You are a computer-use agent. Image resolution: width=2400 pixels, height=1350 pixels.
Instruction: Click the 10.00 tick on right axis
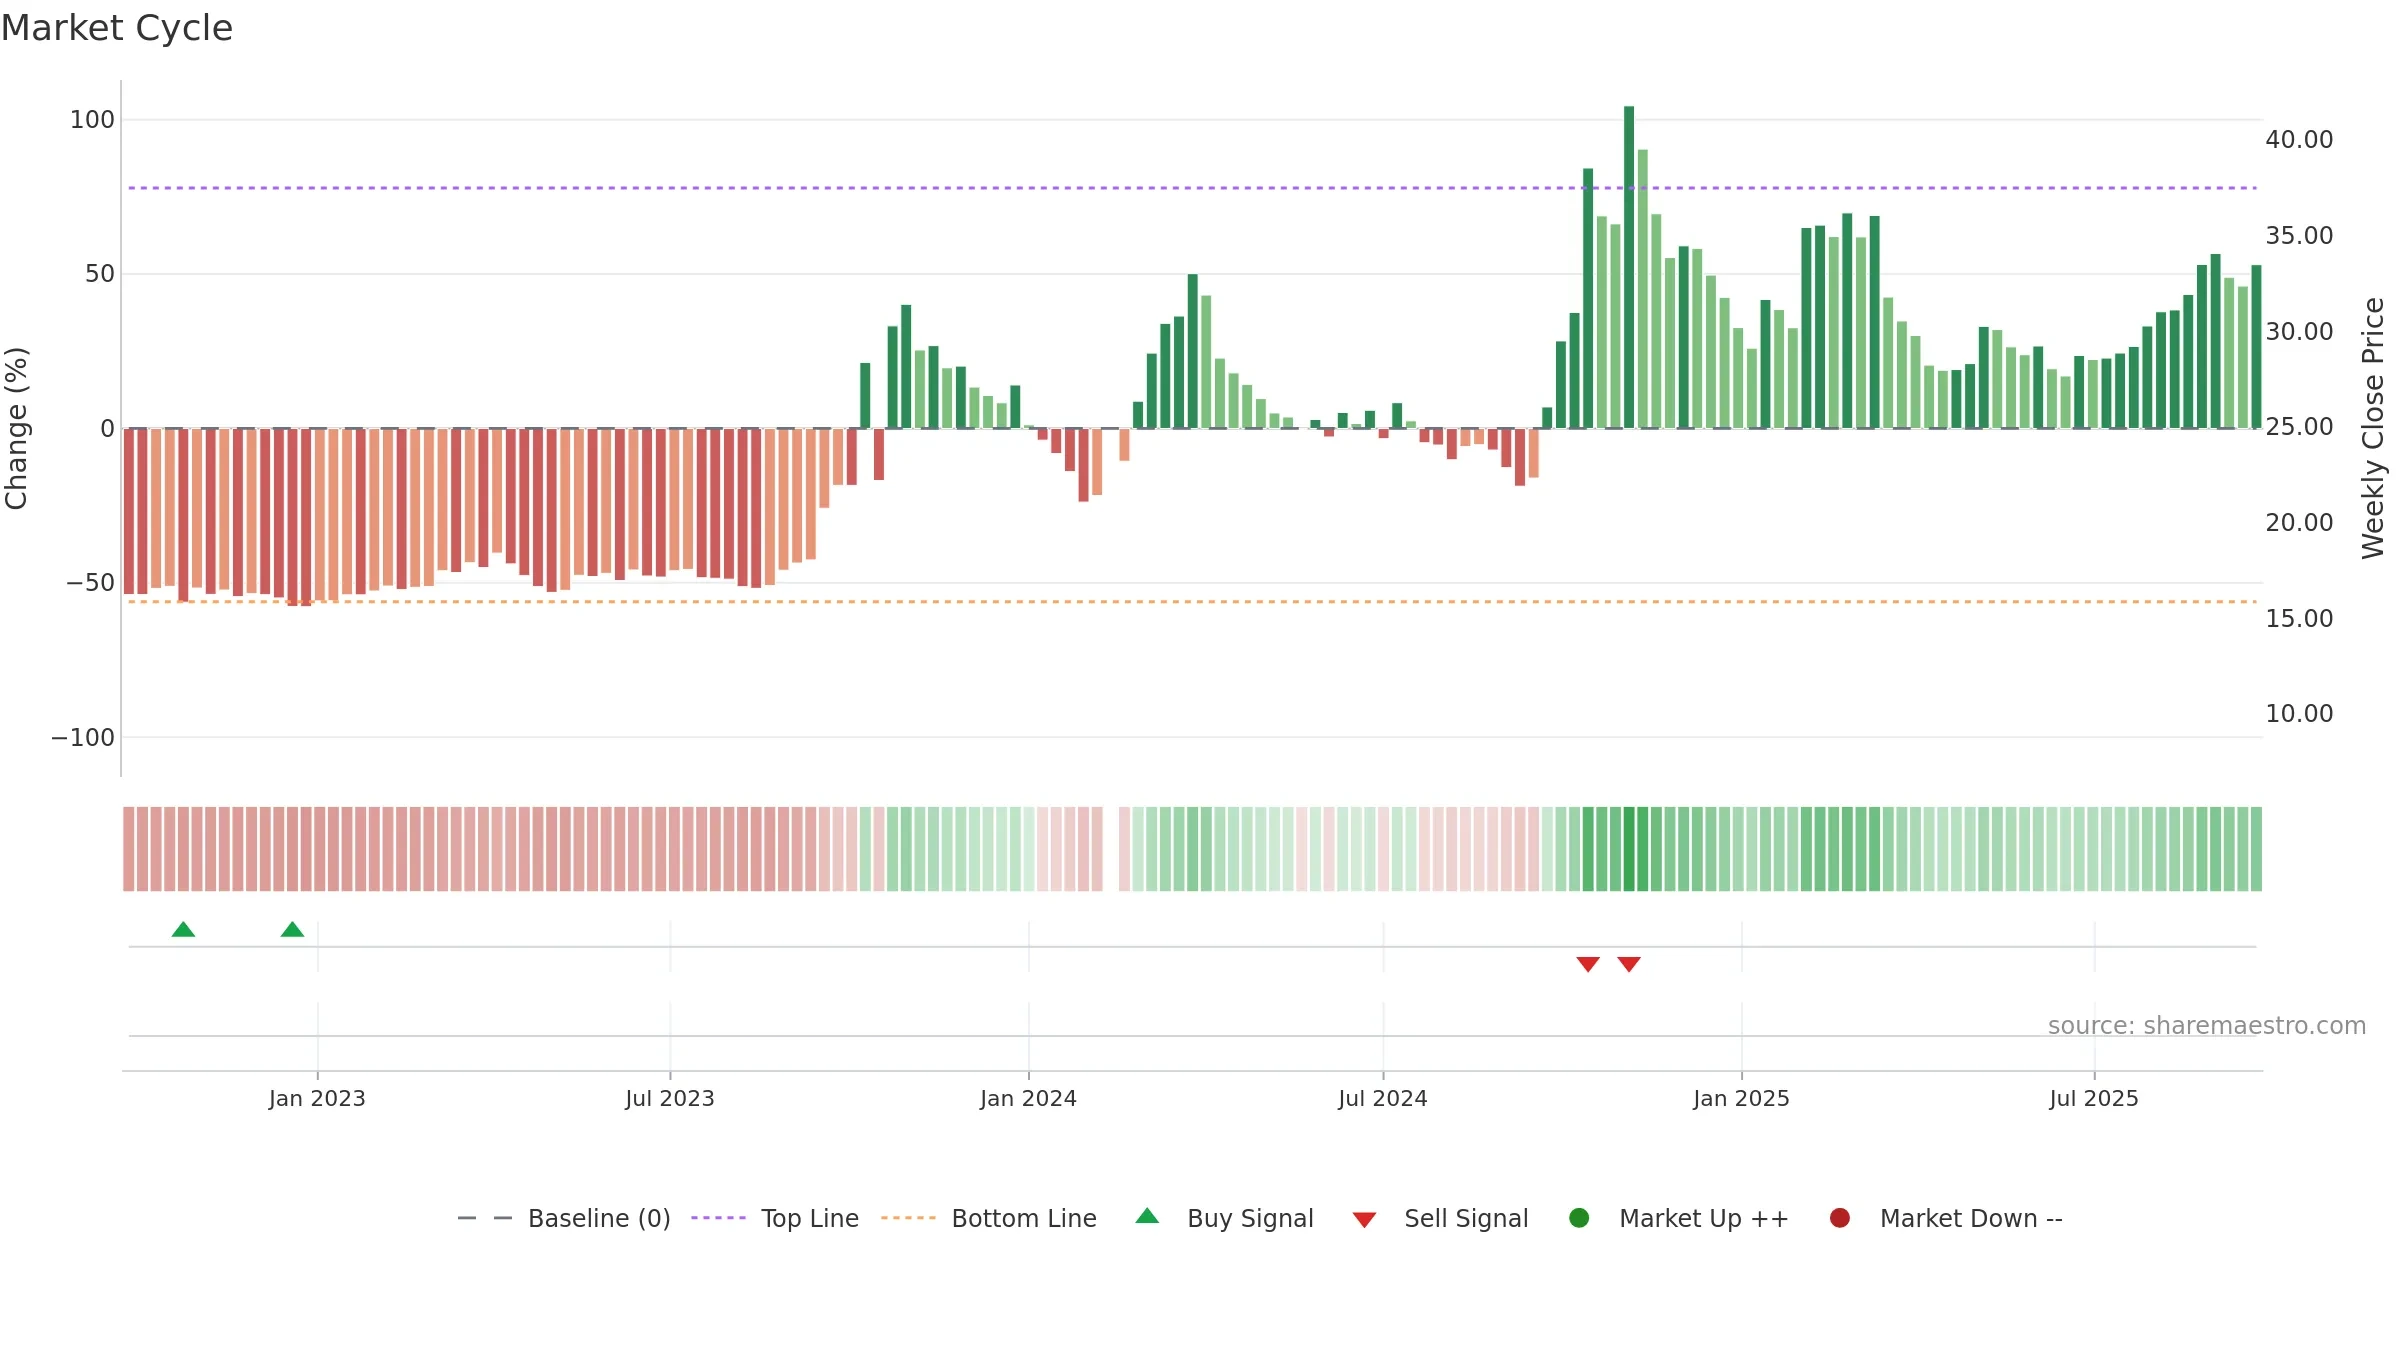[2299, 714]
